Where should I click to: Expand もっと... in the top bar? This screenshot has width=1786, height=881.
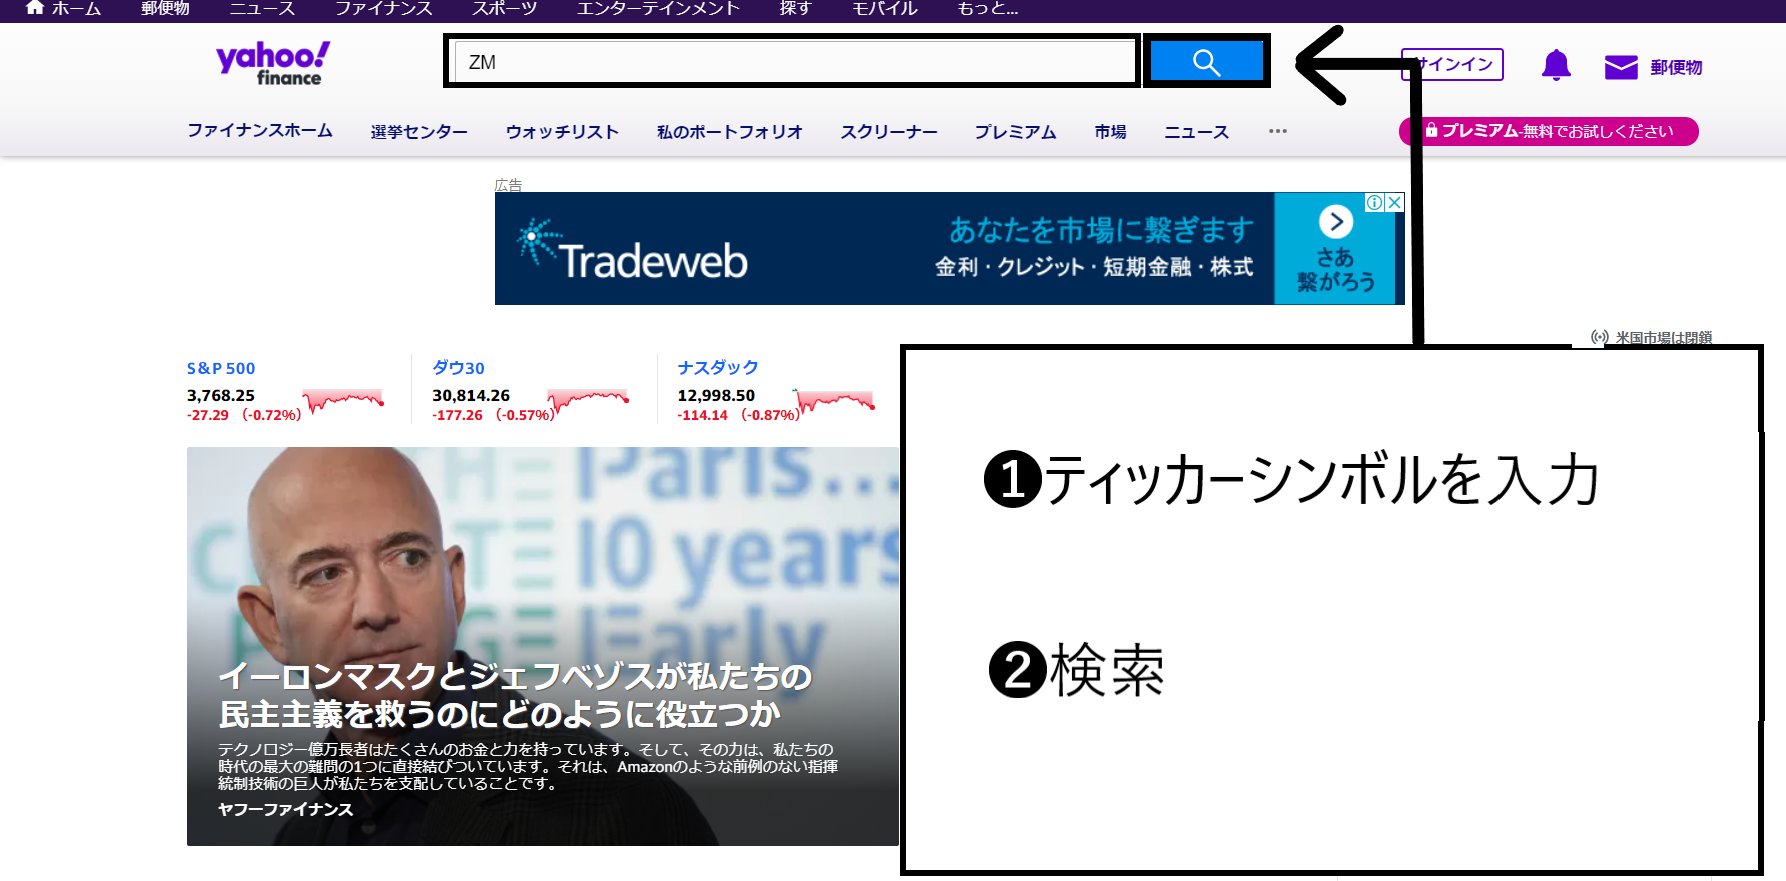click(987, 8)
